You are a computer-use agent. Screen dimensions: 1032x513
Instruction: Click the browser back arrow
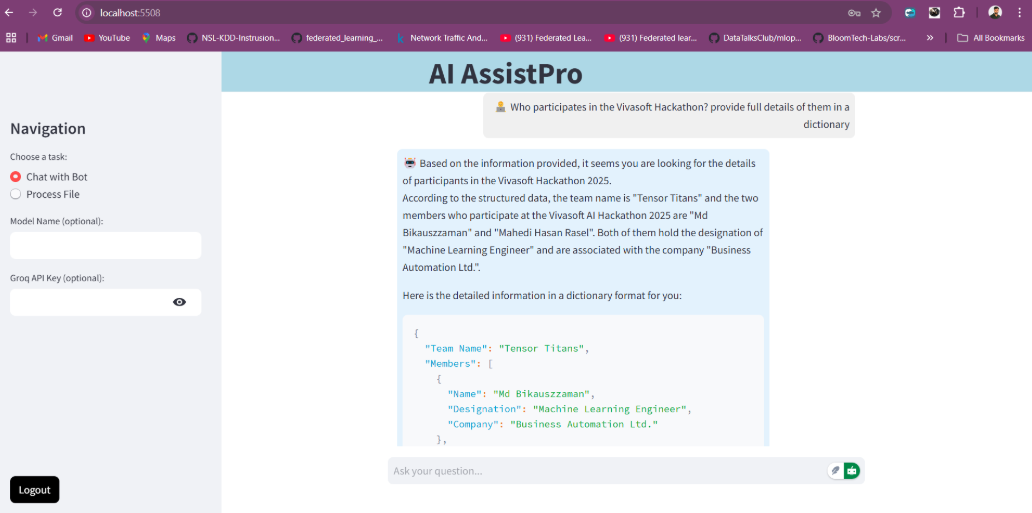click(10, 12)
